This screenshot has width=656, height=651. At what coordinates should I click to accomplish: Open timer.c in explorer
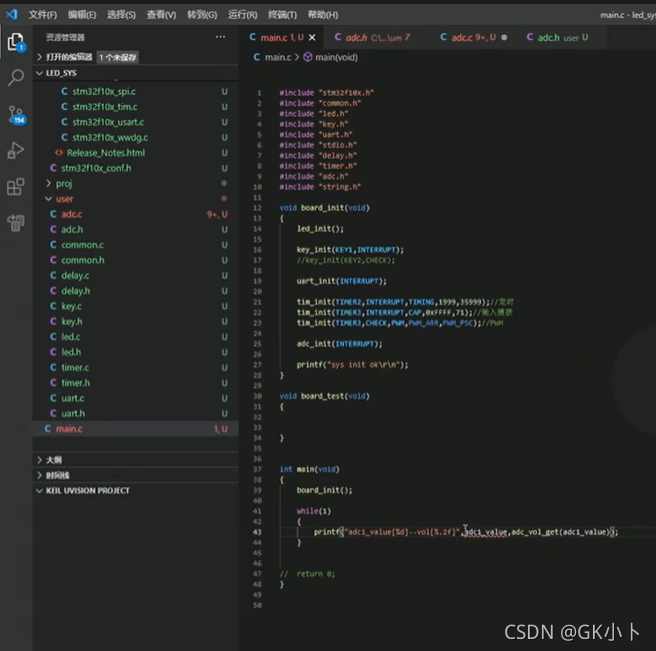[x=136, y=367]
